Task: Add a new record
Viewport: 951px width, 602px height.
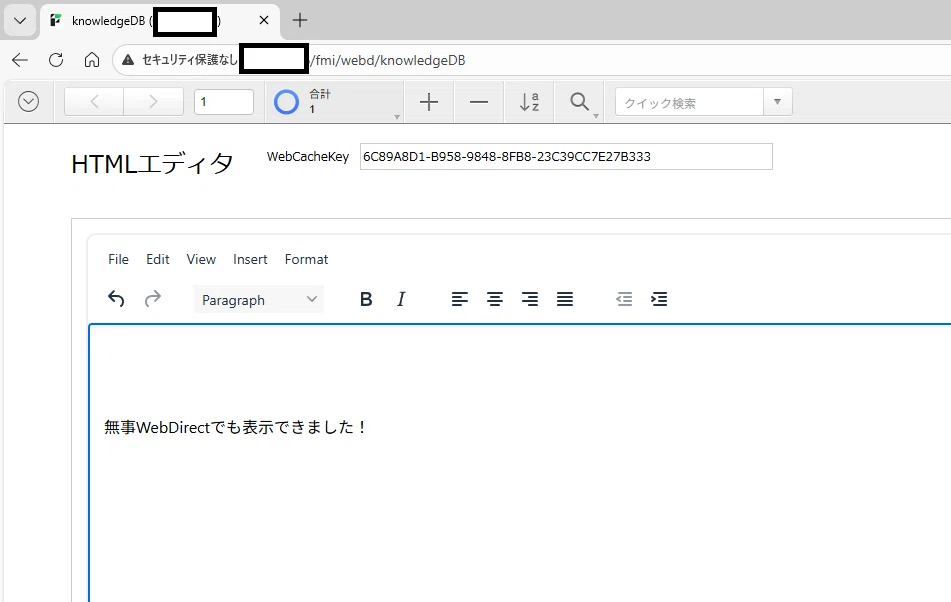Action: click(x=429, y=102)
